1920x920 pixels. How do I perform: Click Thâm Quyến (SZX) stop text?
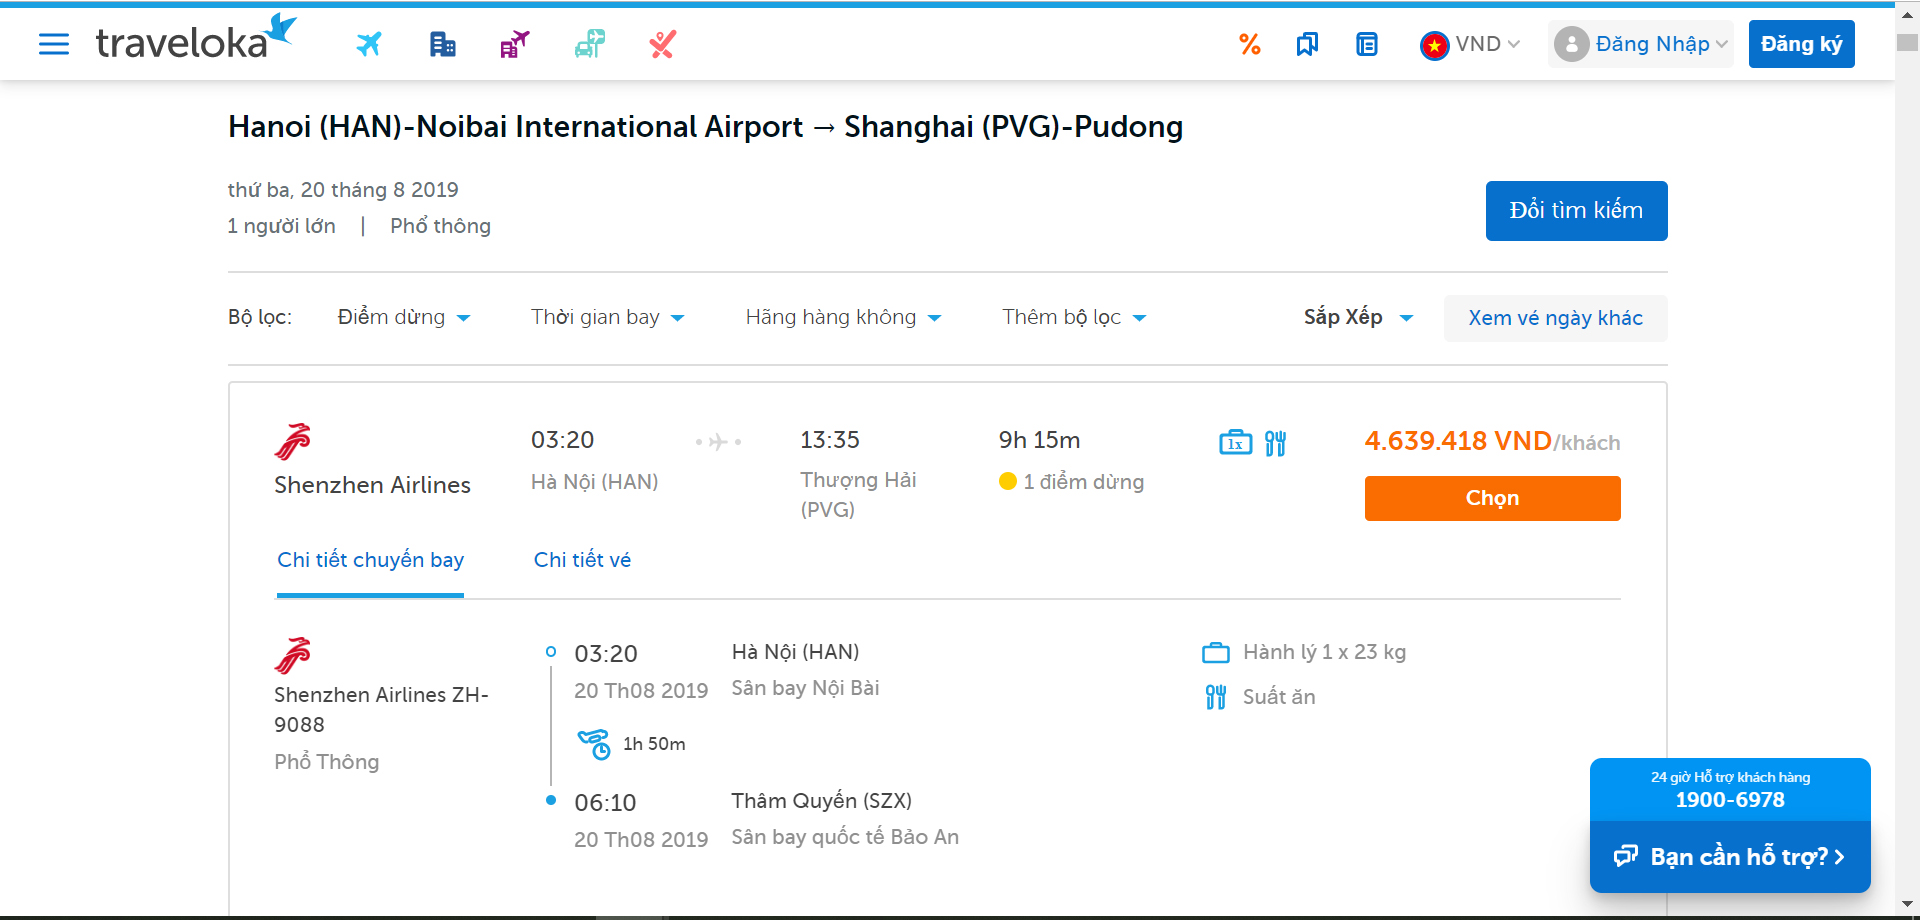(x=821, y=801)
